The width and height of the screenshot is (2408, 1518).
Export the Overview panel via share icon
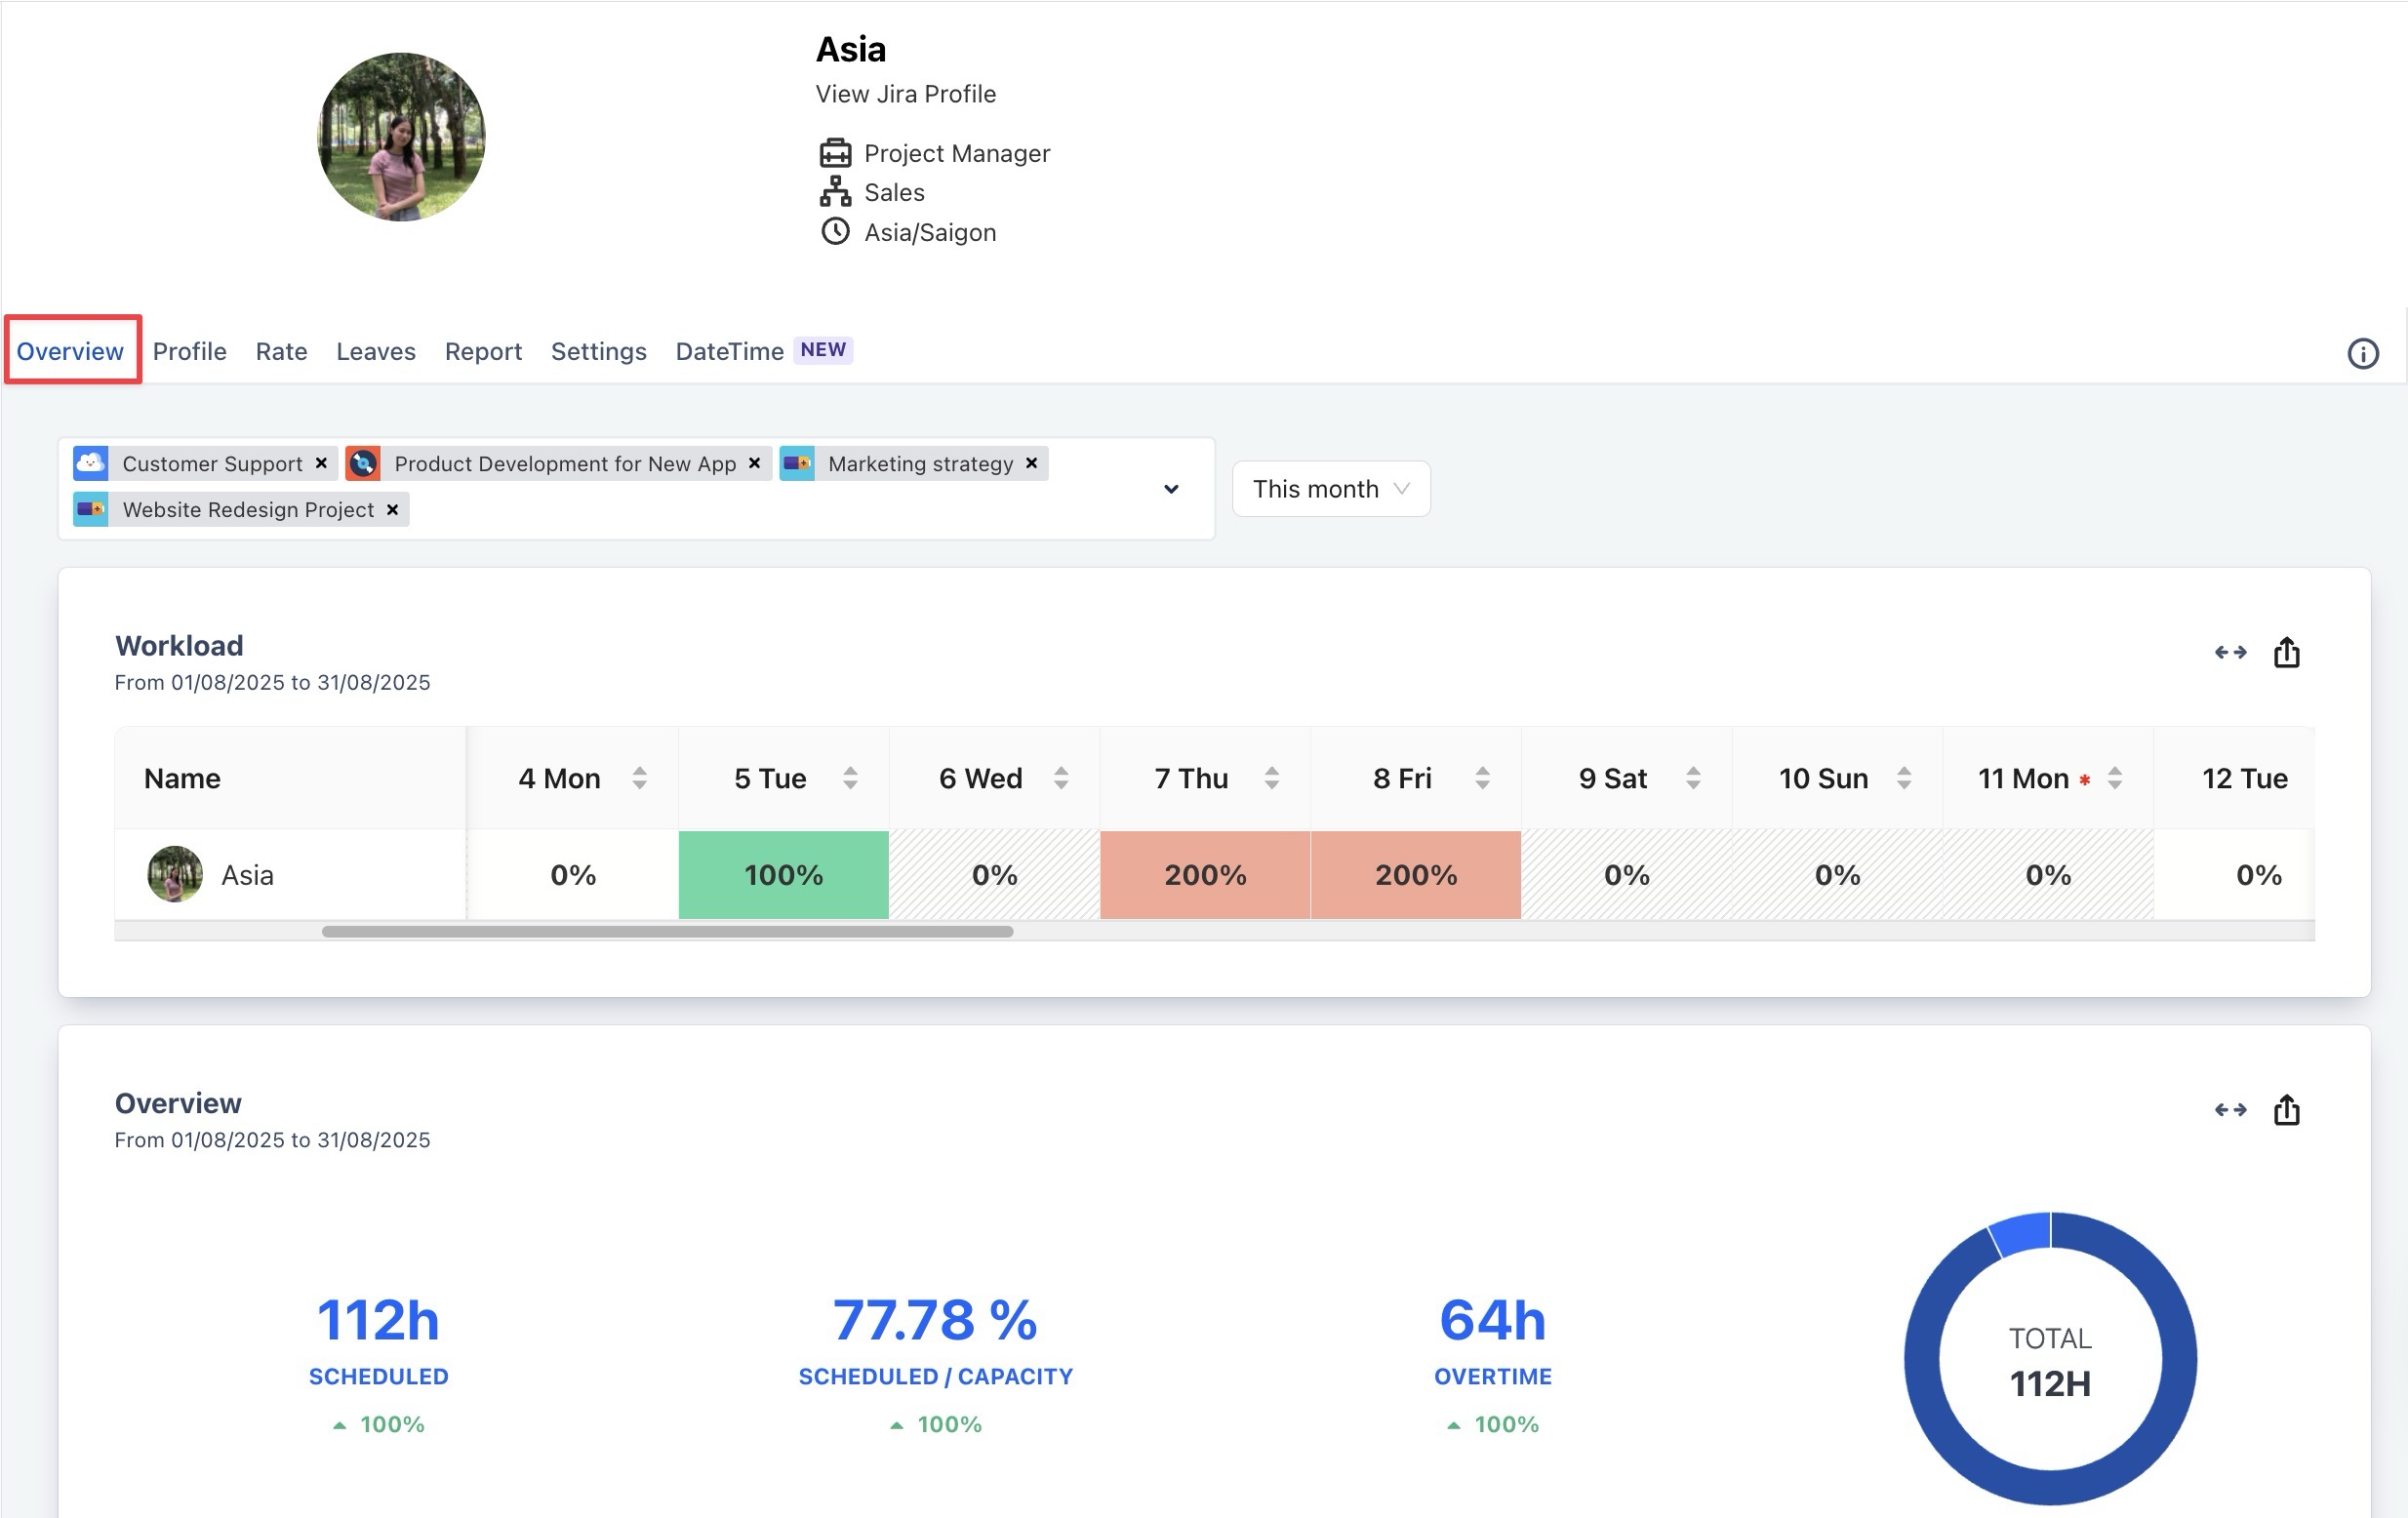(2286, 1110)
